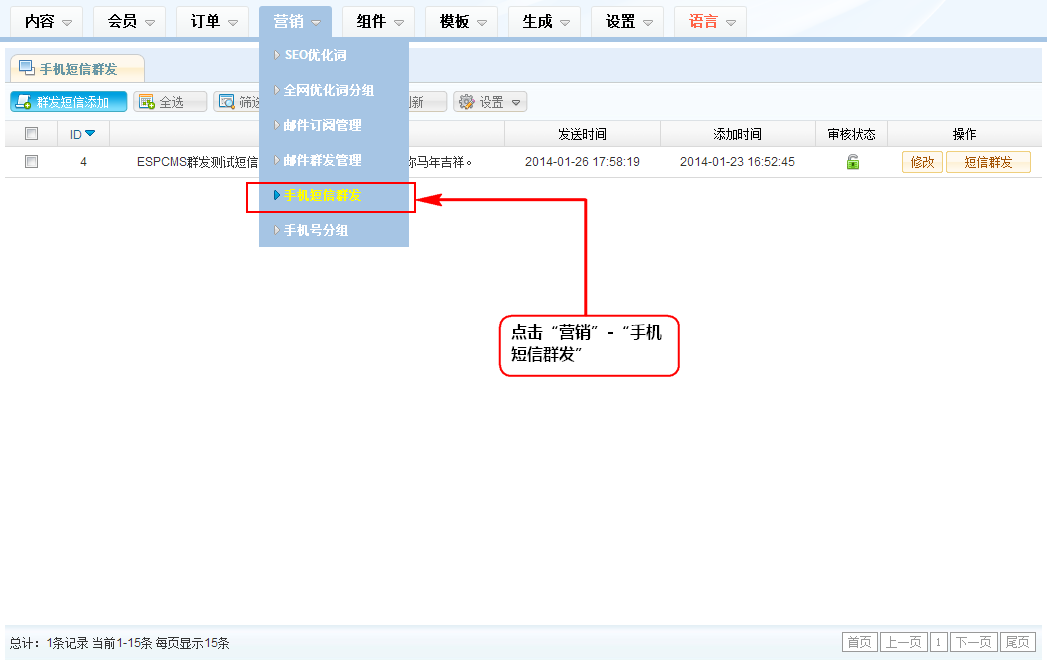Viewport: 1047px width, 662px height.
Task: Click 短信群发 button in the operations column
Action: pyautogui.click(x=987, y=162)
